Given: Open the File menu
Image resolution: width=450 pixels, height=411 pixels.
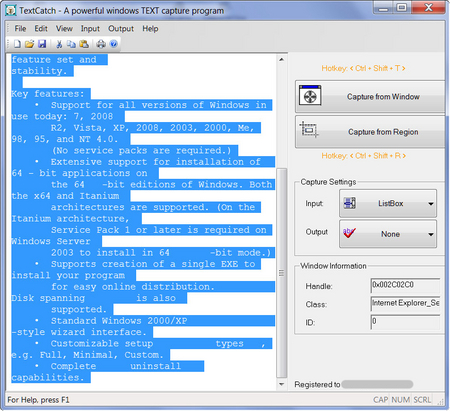Looking at the screenshot, I should coord(20,29).
